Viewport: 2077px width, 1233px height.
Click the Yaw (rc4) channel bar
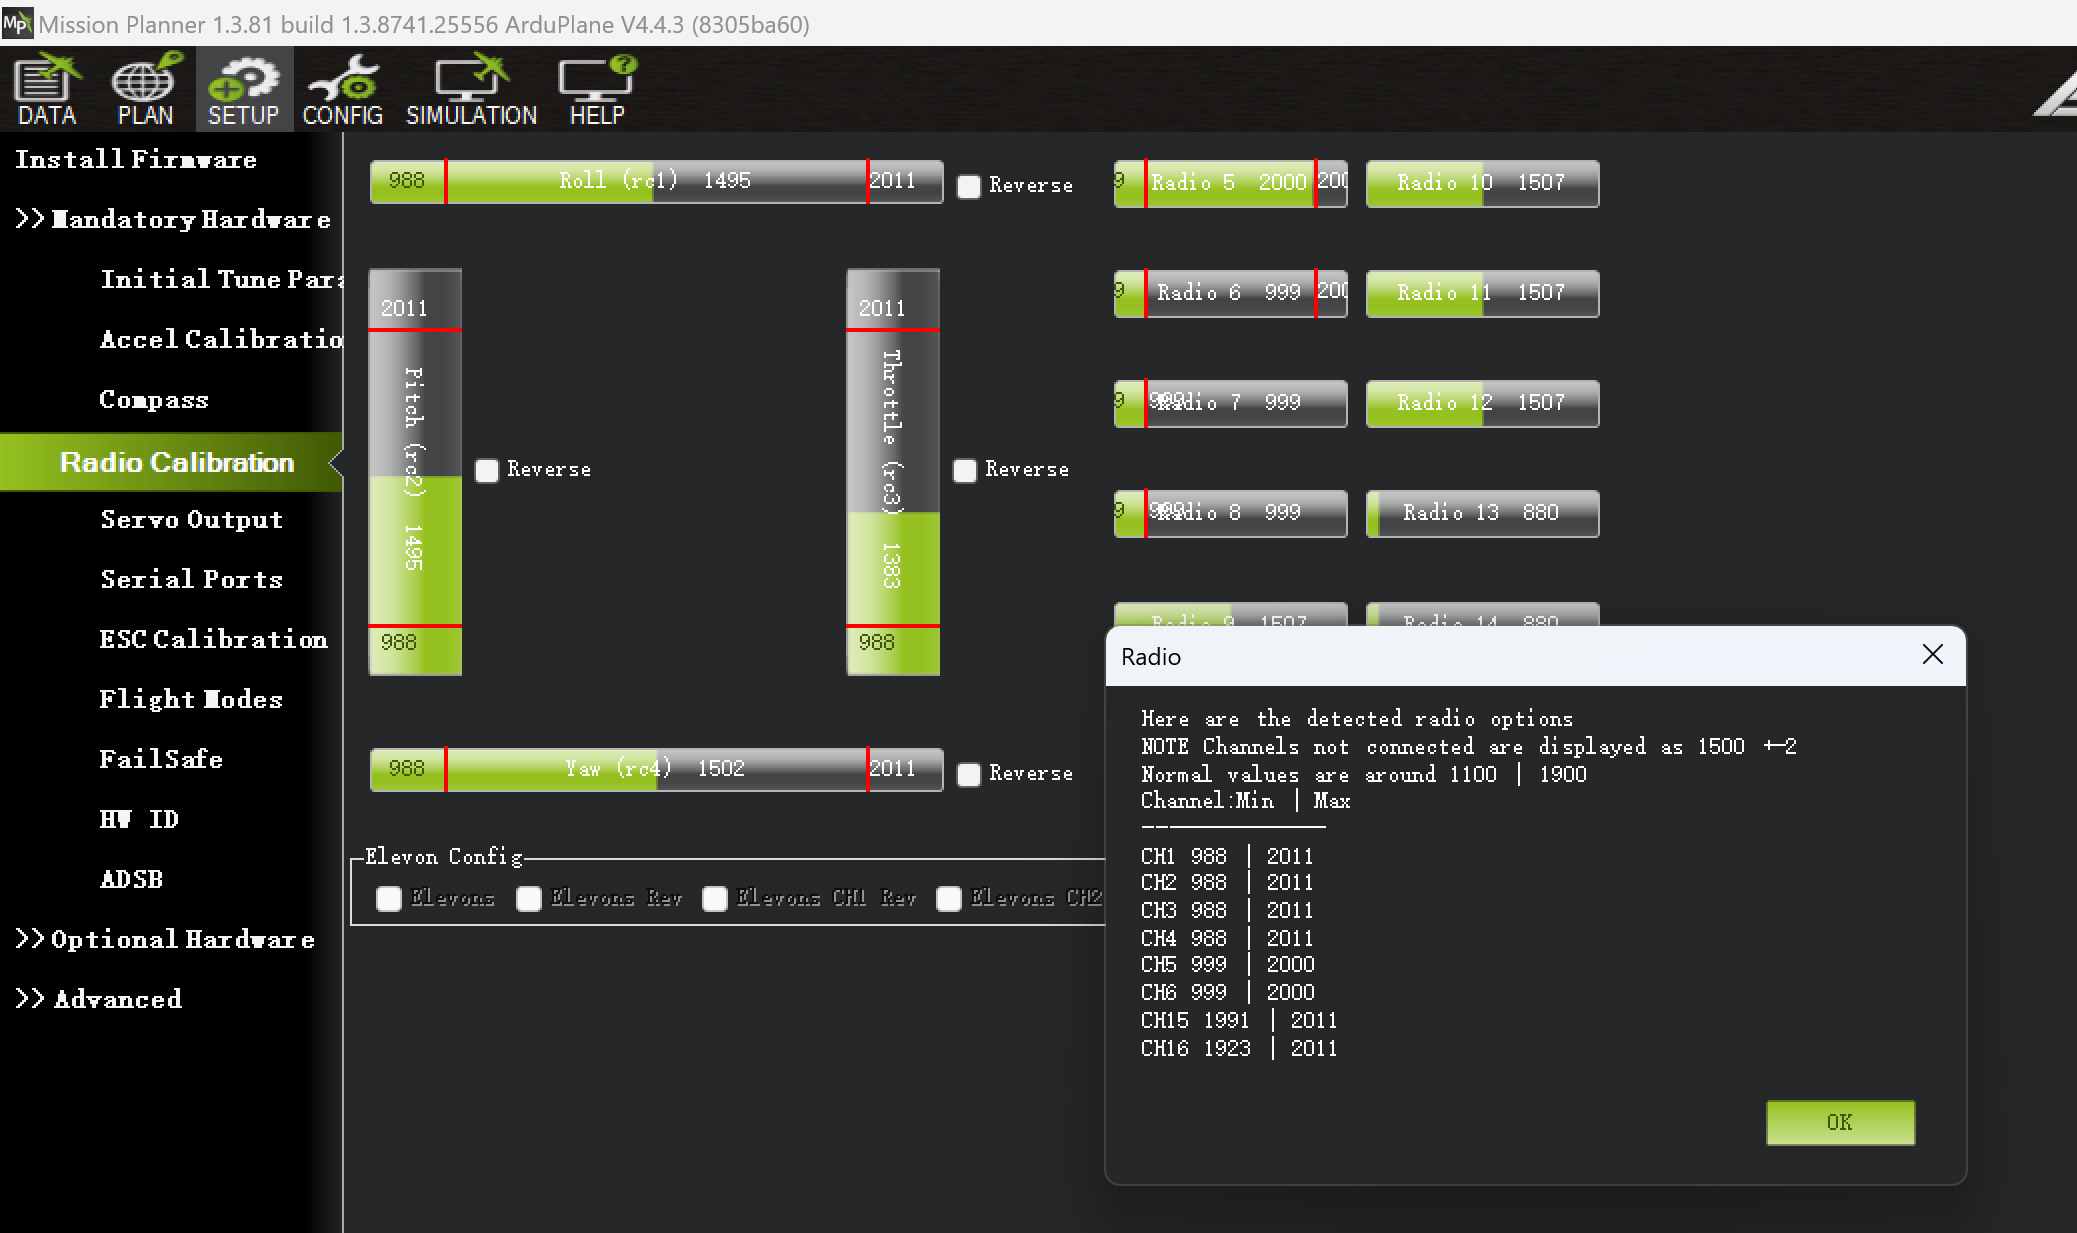pyautogui.click(x=656, y=769)
